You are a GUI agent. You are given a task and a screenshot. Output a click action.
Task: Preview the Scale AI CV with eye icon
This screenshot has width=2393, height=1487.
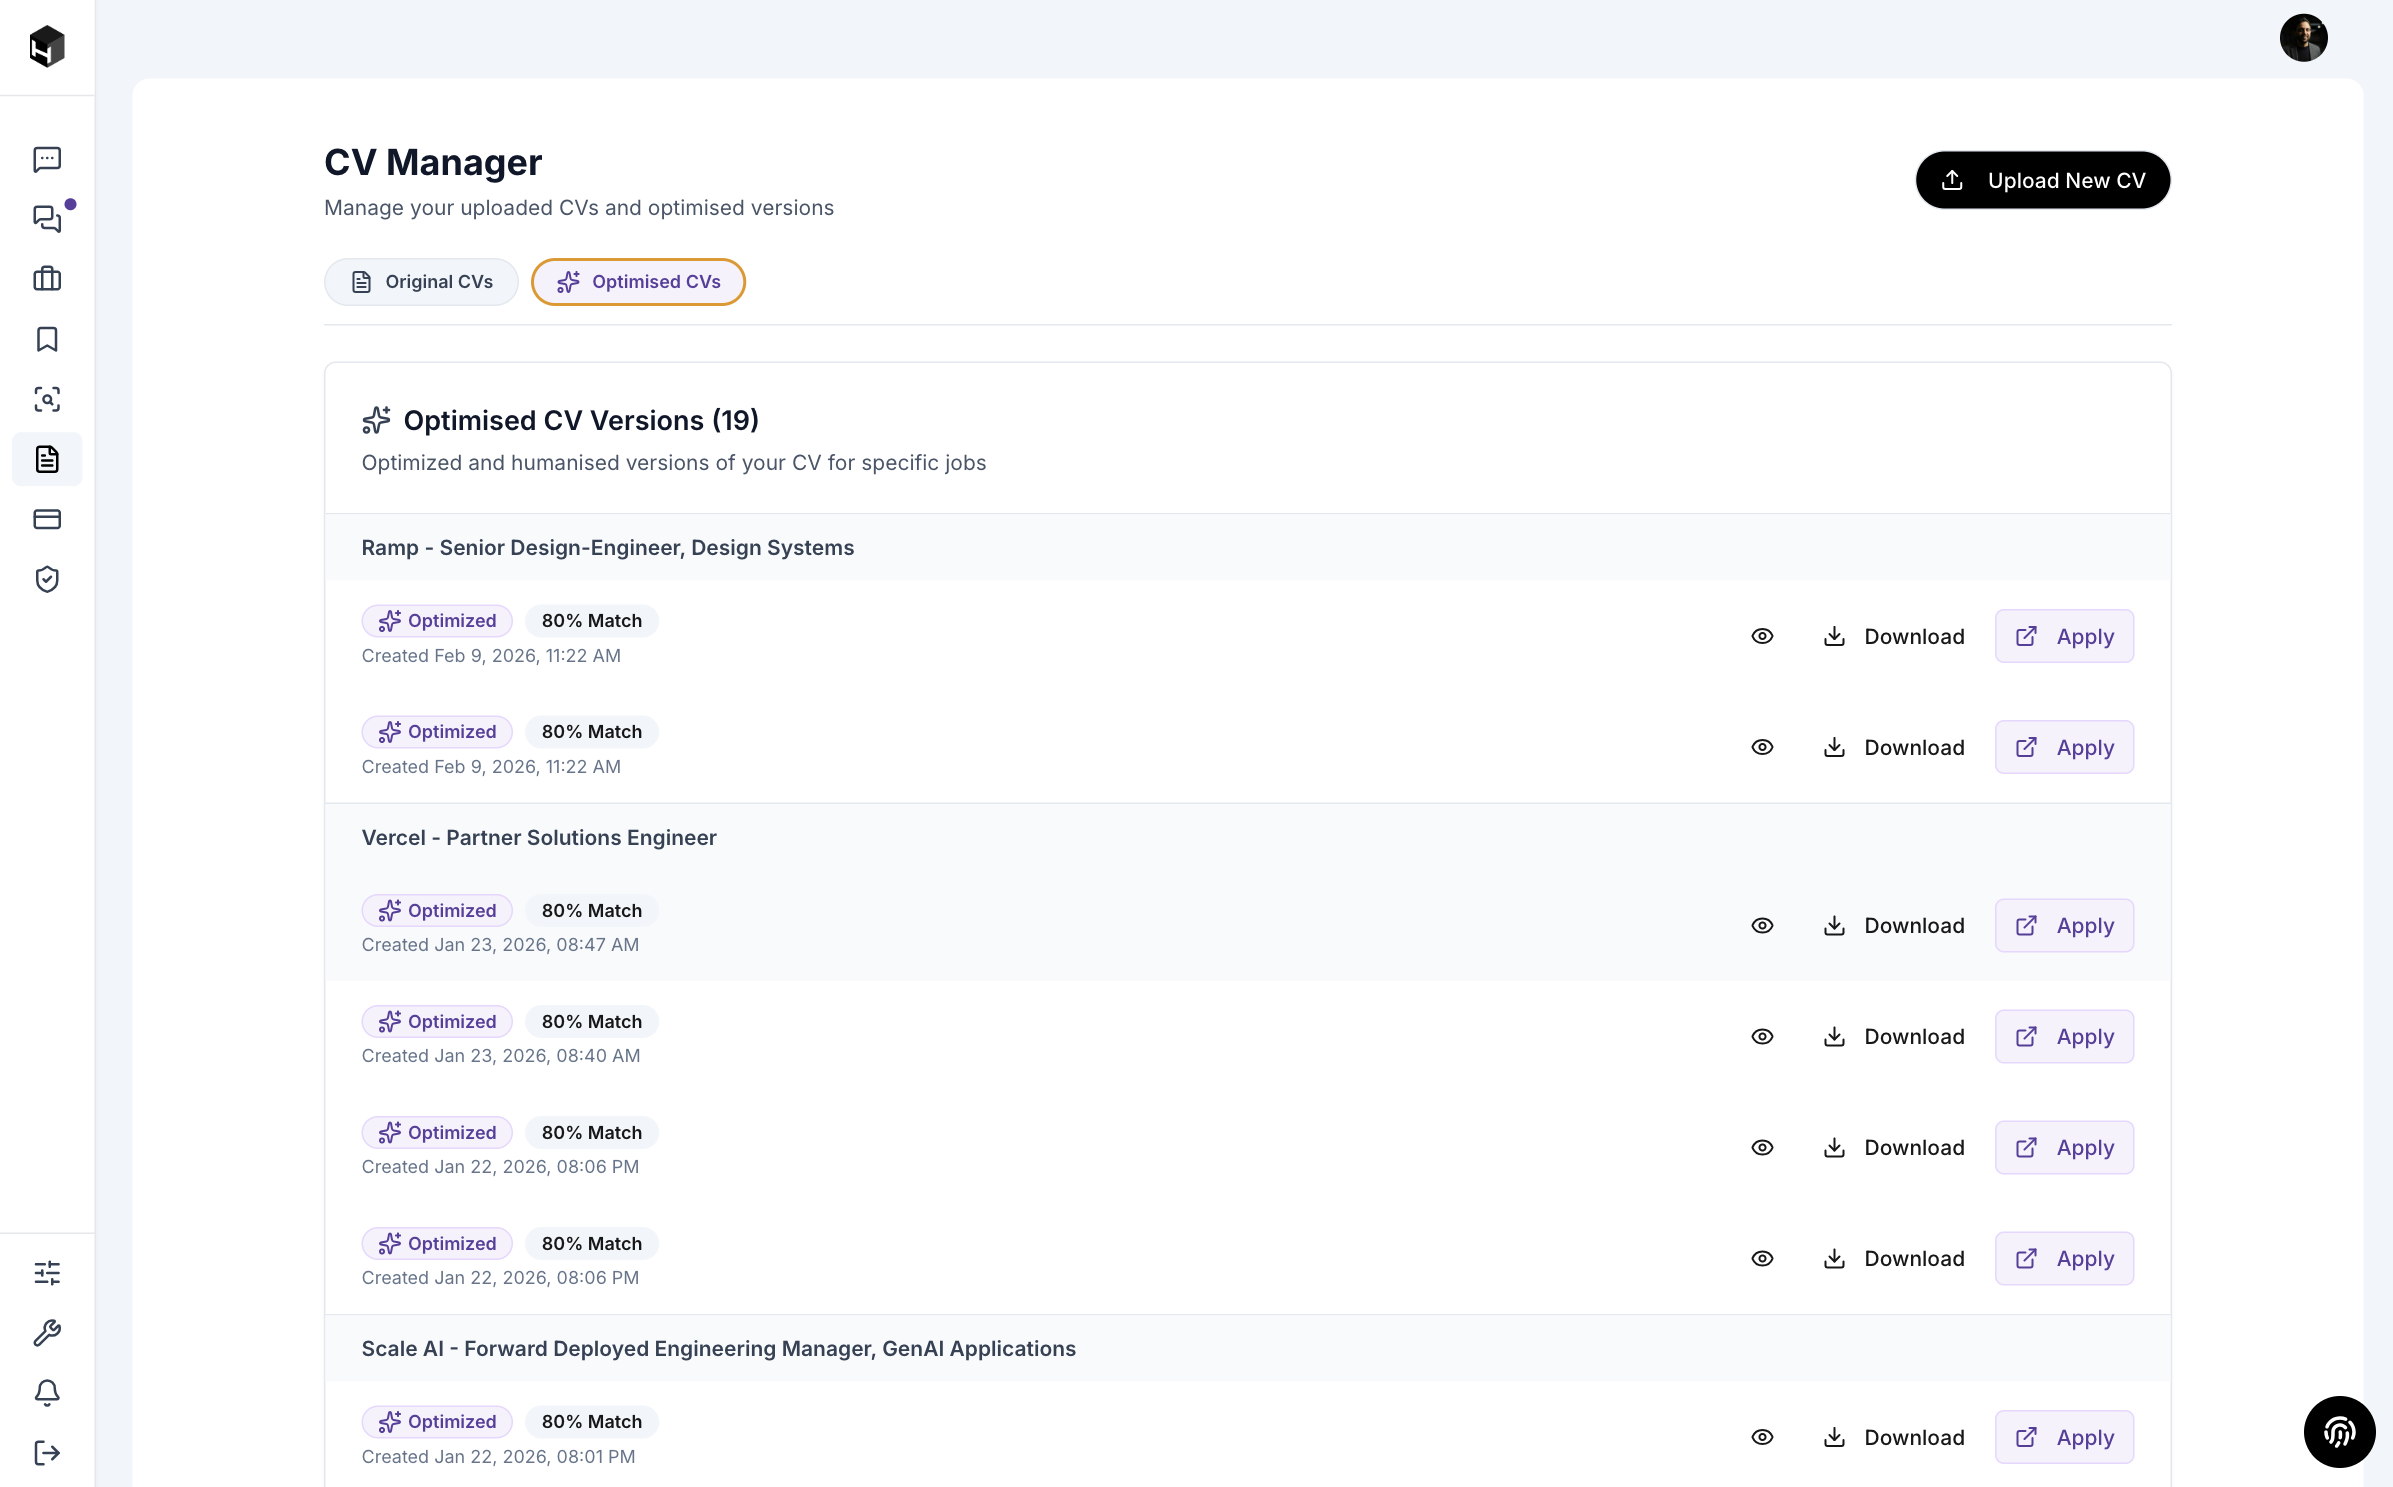click(x=1762, y=1437)
